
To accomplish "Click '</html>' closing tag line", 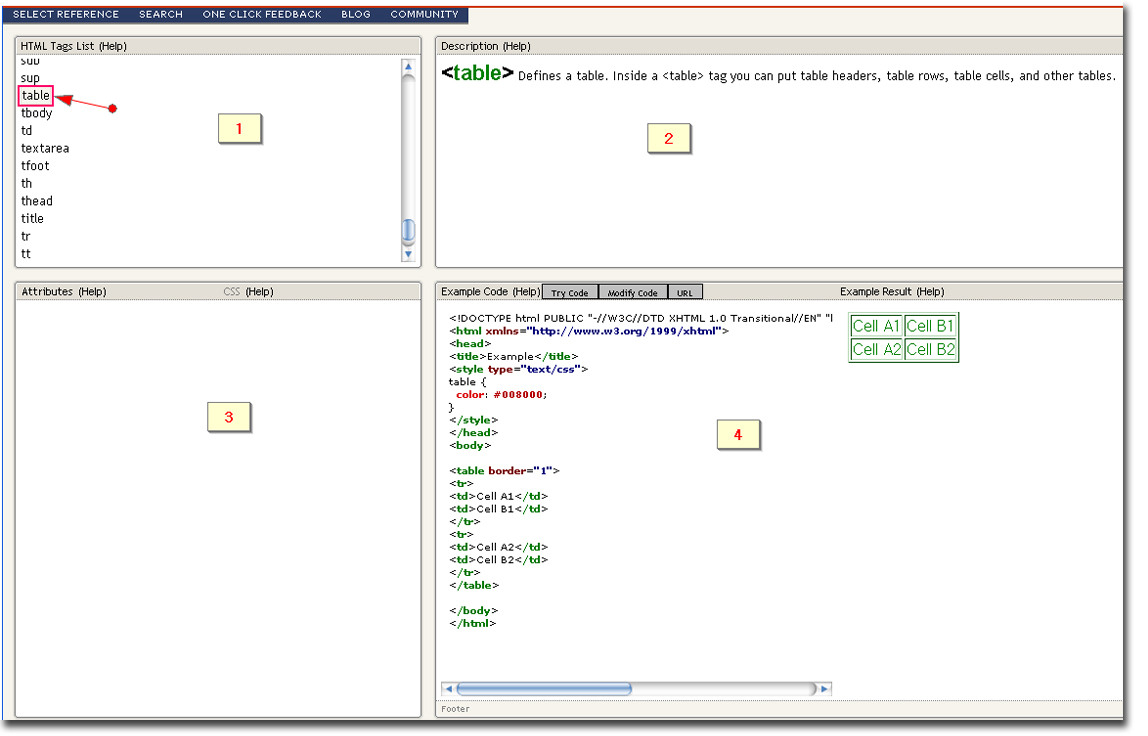I will 472,624.
